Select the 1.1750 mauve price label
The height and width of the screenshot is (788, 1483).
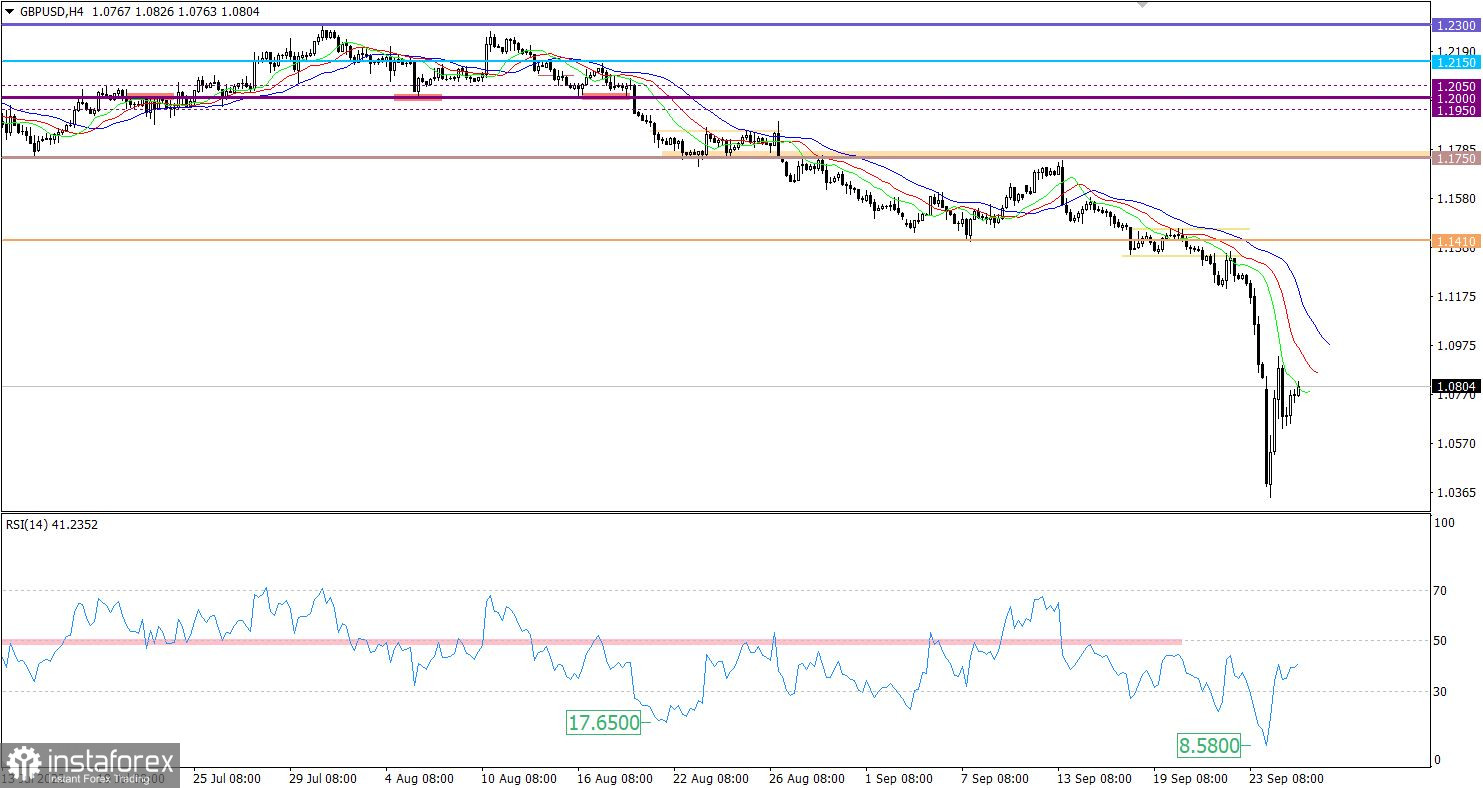(x=1455, y=159)
